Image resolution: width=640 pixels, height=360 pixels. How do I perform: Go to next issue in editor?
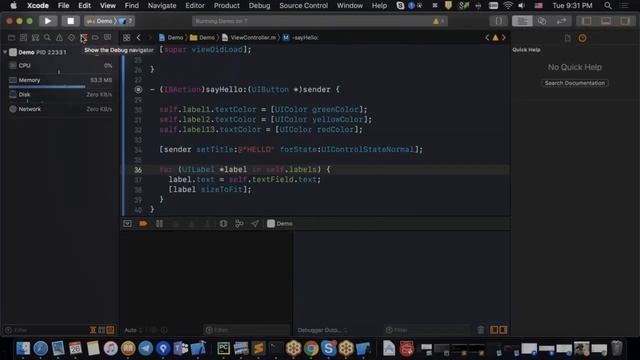point(504,38)
